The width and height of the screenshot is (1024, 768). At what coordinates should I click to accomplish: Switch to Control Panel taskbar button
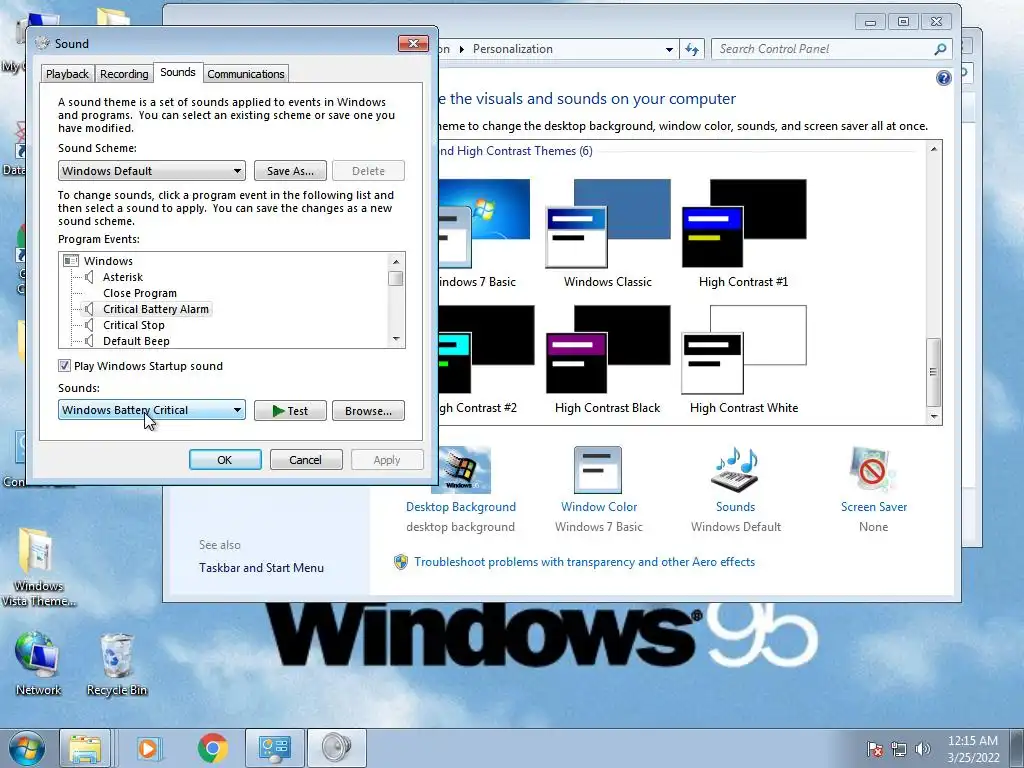tap(274, 748)
